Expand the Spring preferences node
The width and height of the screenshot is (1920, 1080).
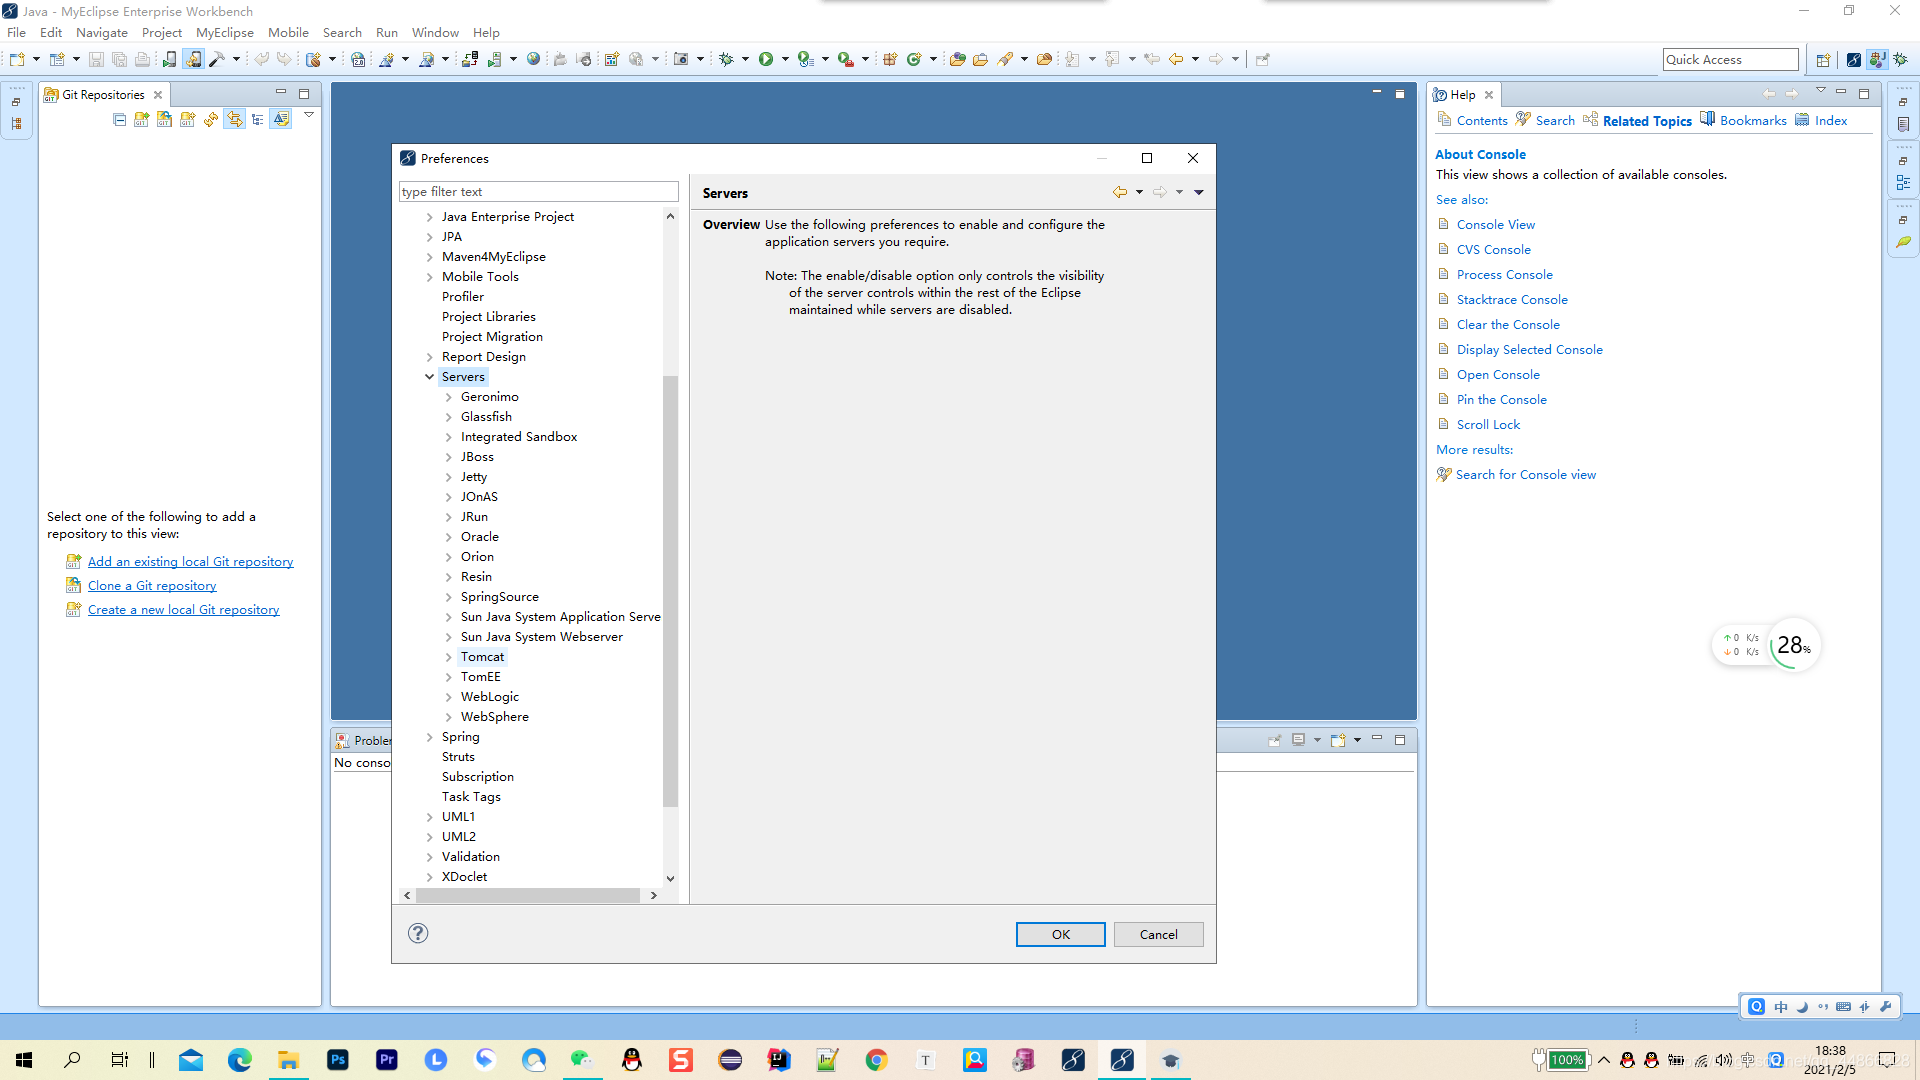coord(430,737)
